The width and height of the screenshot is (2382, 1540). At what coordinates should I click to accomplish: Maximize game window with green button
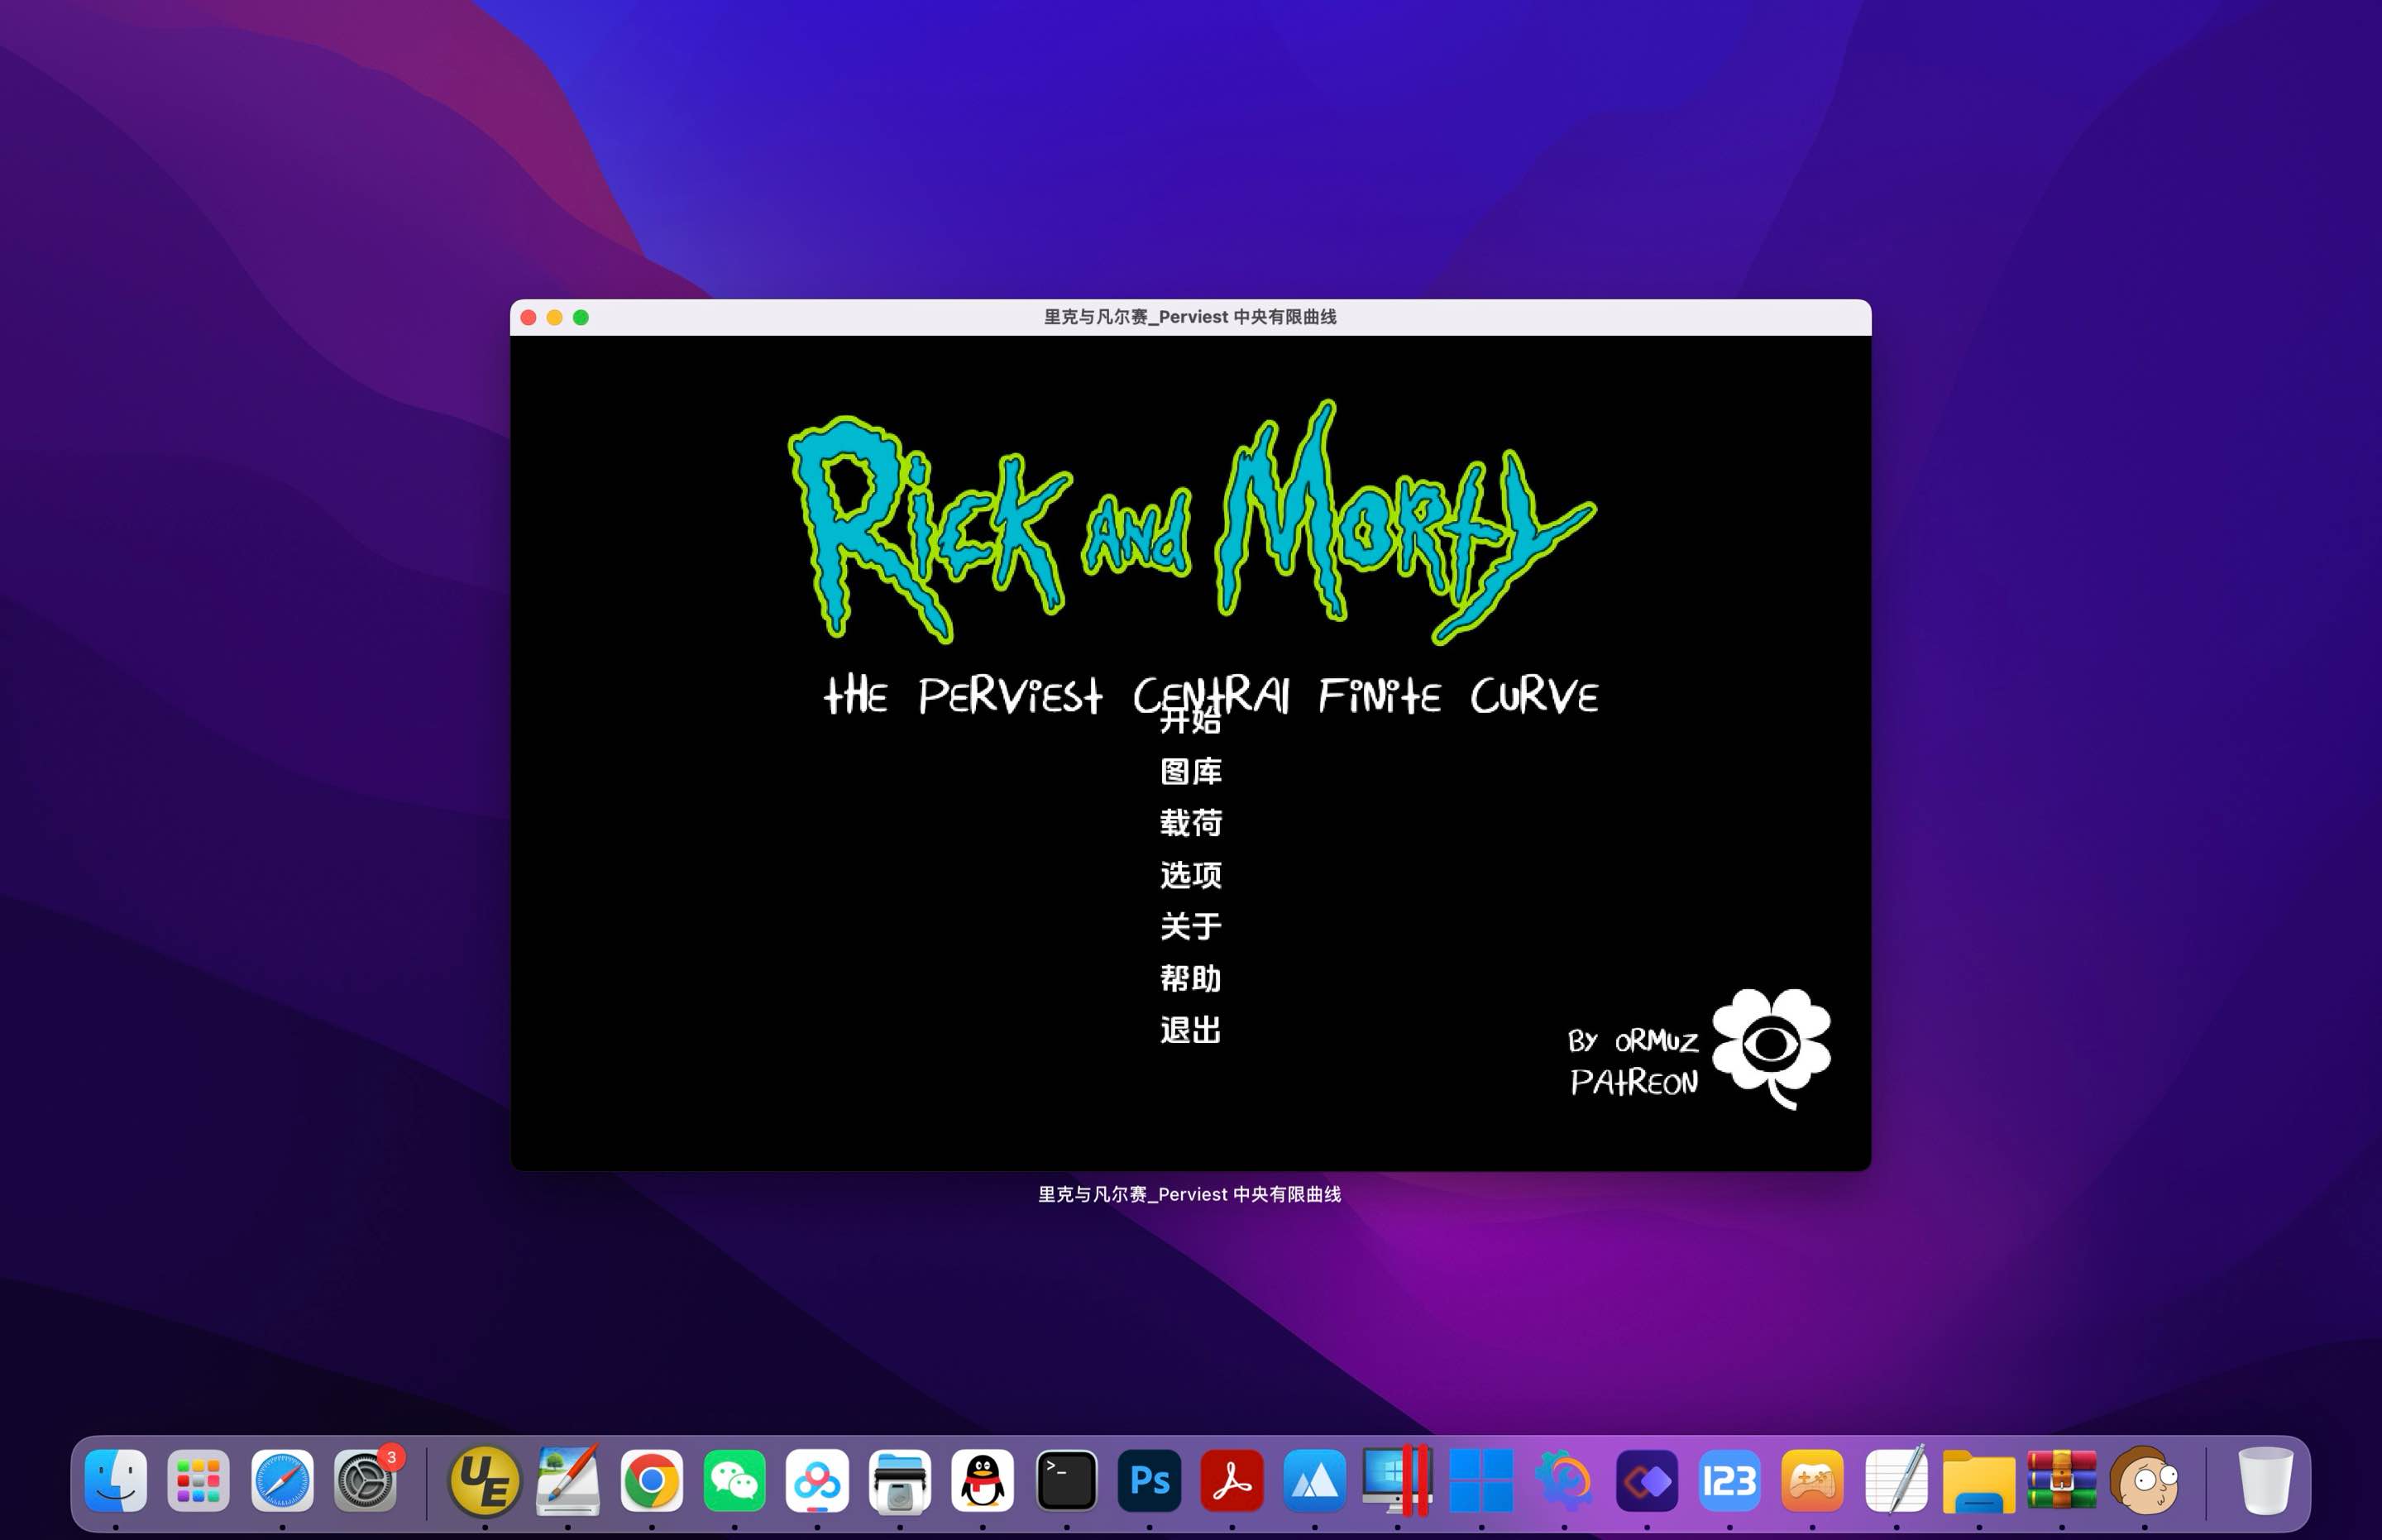[x=581, y=317]
